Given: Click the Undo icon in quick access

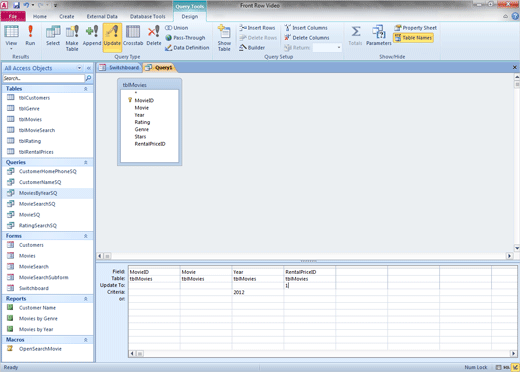Looking at the screenshot, I should coord(26,5).
